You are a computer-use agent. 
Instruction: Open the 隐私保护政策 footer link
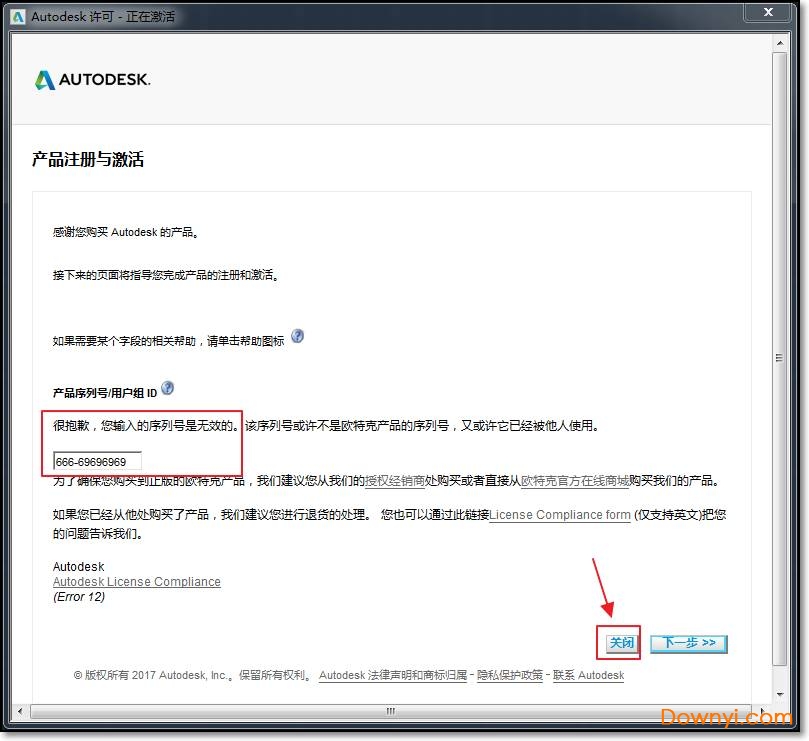[x=510, y=676]
